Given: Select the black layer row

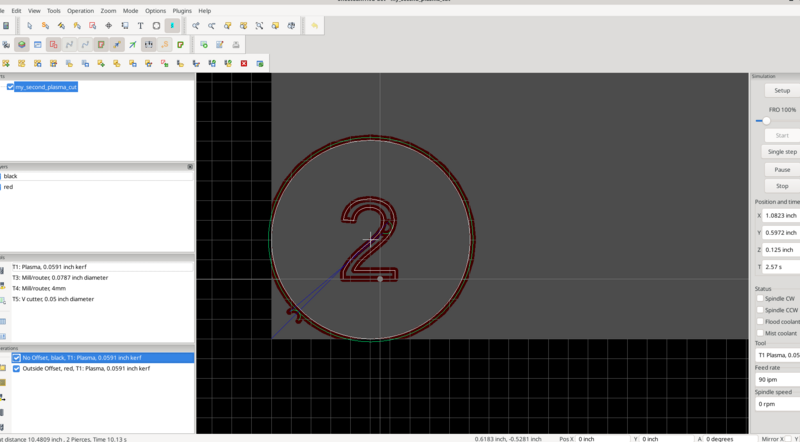Looking at the screenshot, I should point(97,176).
